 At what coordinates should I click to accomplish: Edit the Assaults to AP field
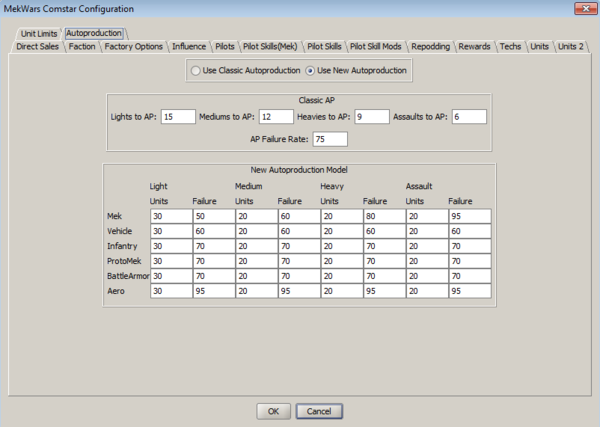468,117
